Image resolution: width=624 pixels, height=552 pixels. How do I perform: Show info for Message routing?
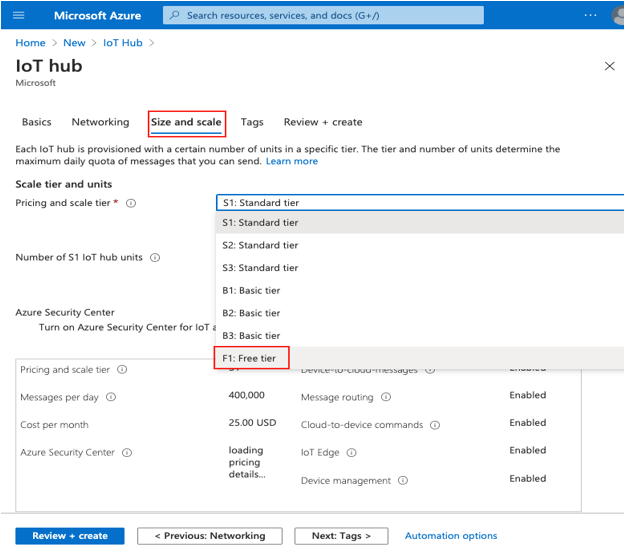pyautogui.click(x=386, y=397)
